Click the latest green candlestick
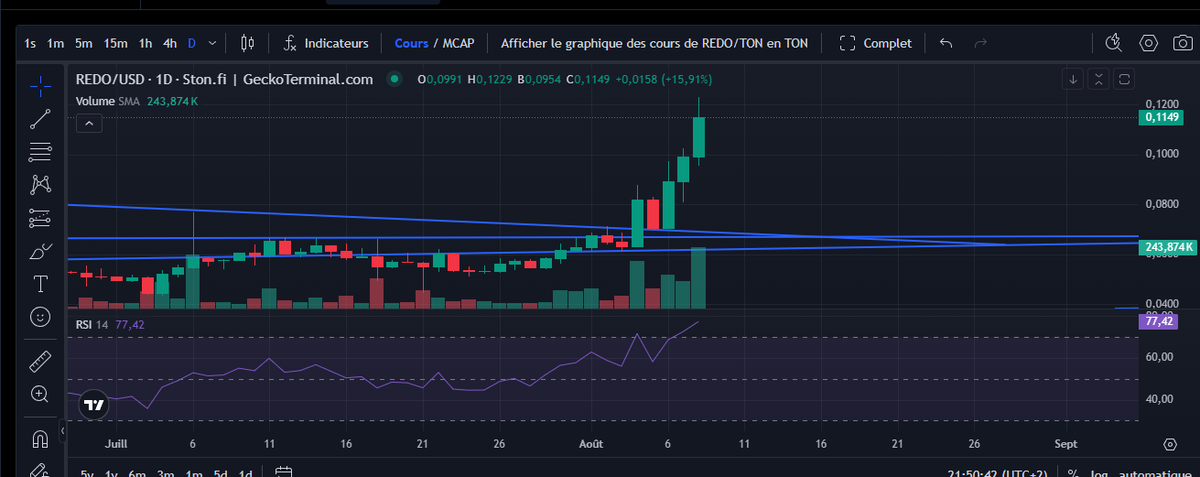The width and height of the screenshot is (1200, 477). click(698, 137)
